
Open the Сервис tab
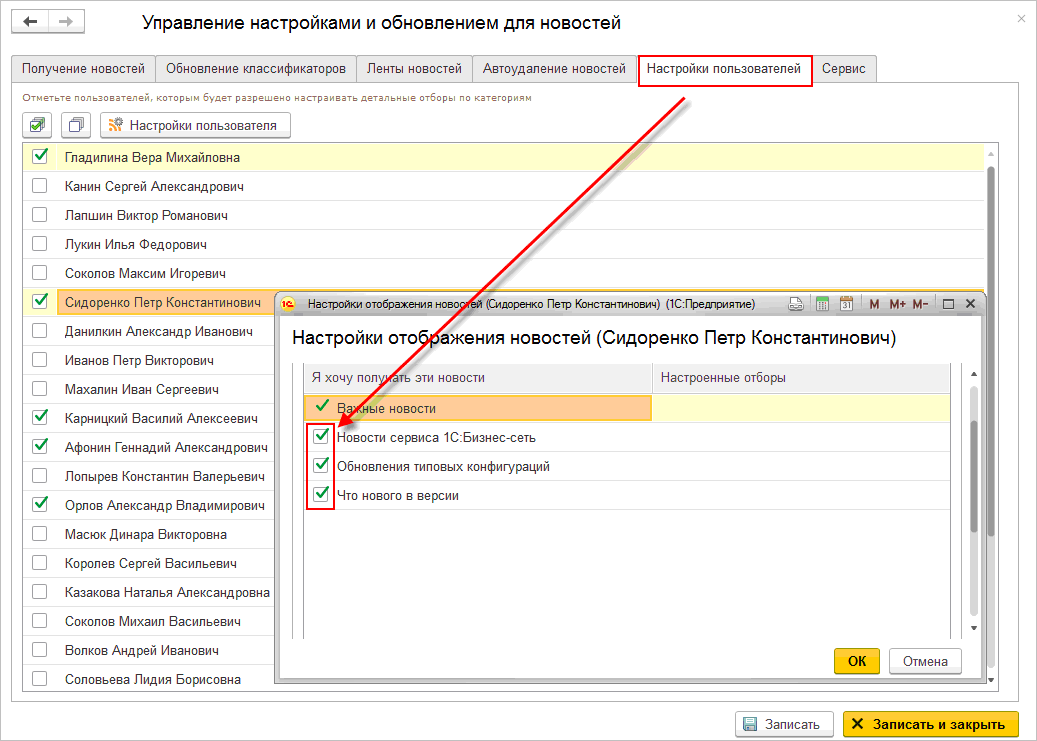(843, 69)
